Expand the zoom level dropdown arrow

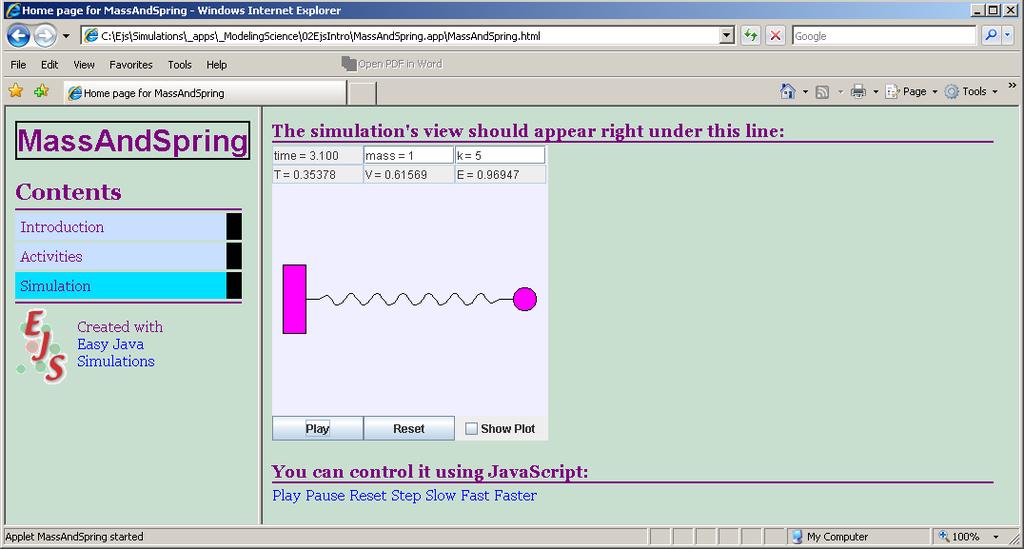[996, 537]
